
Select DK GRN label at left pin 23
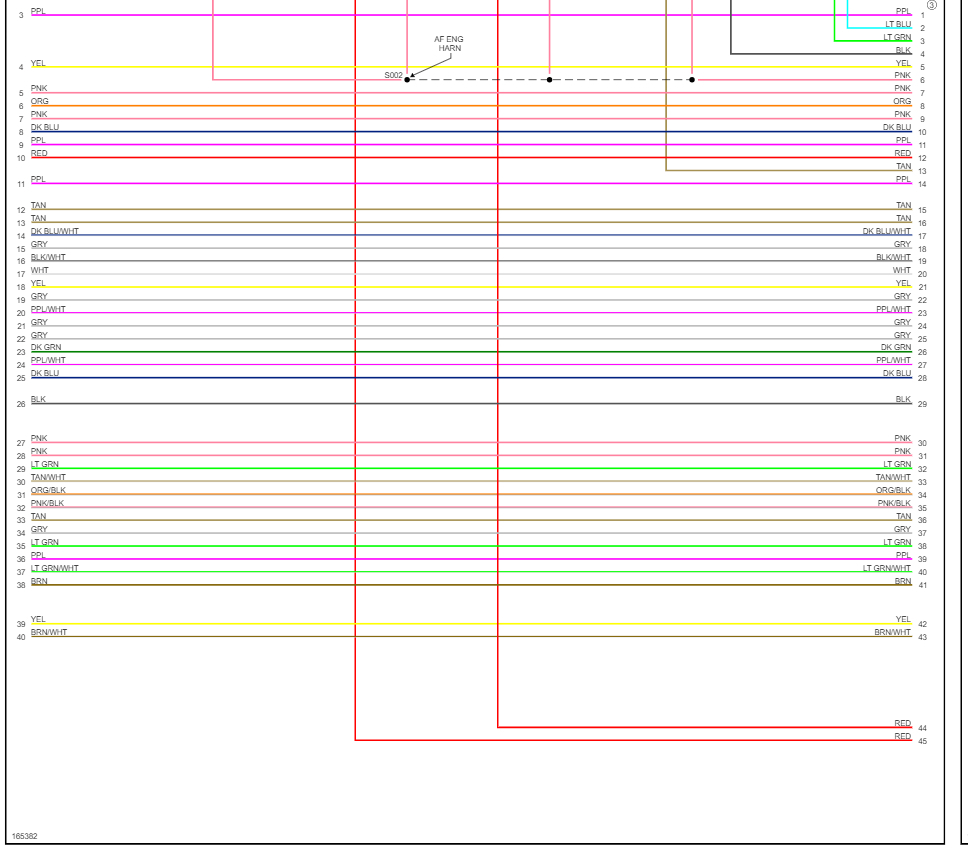(46, 347)
